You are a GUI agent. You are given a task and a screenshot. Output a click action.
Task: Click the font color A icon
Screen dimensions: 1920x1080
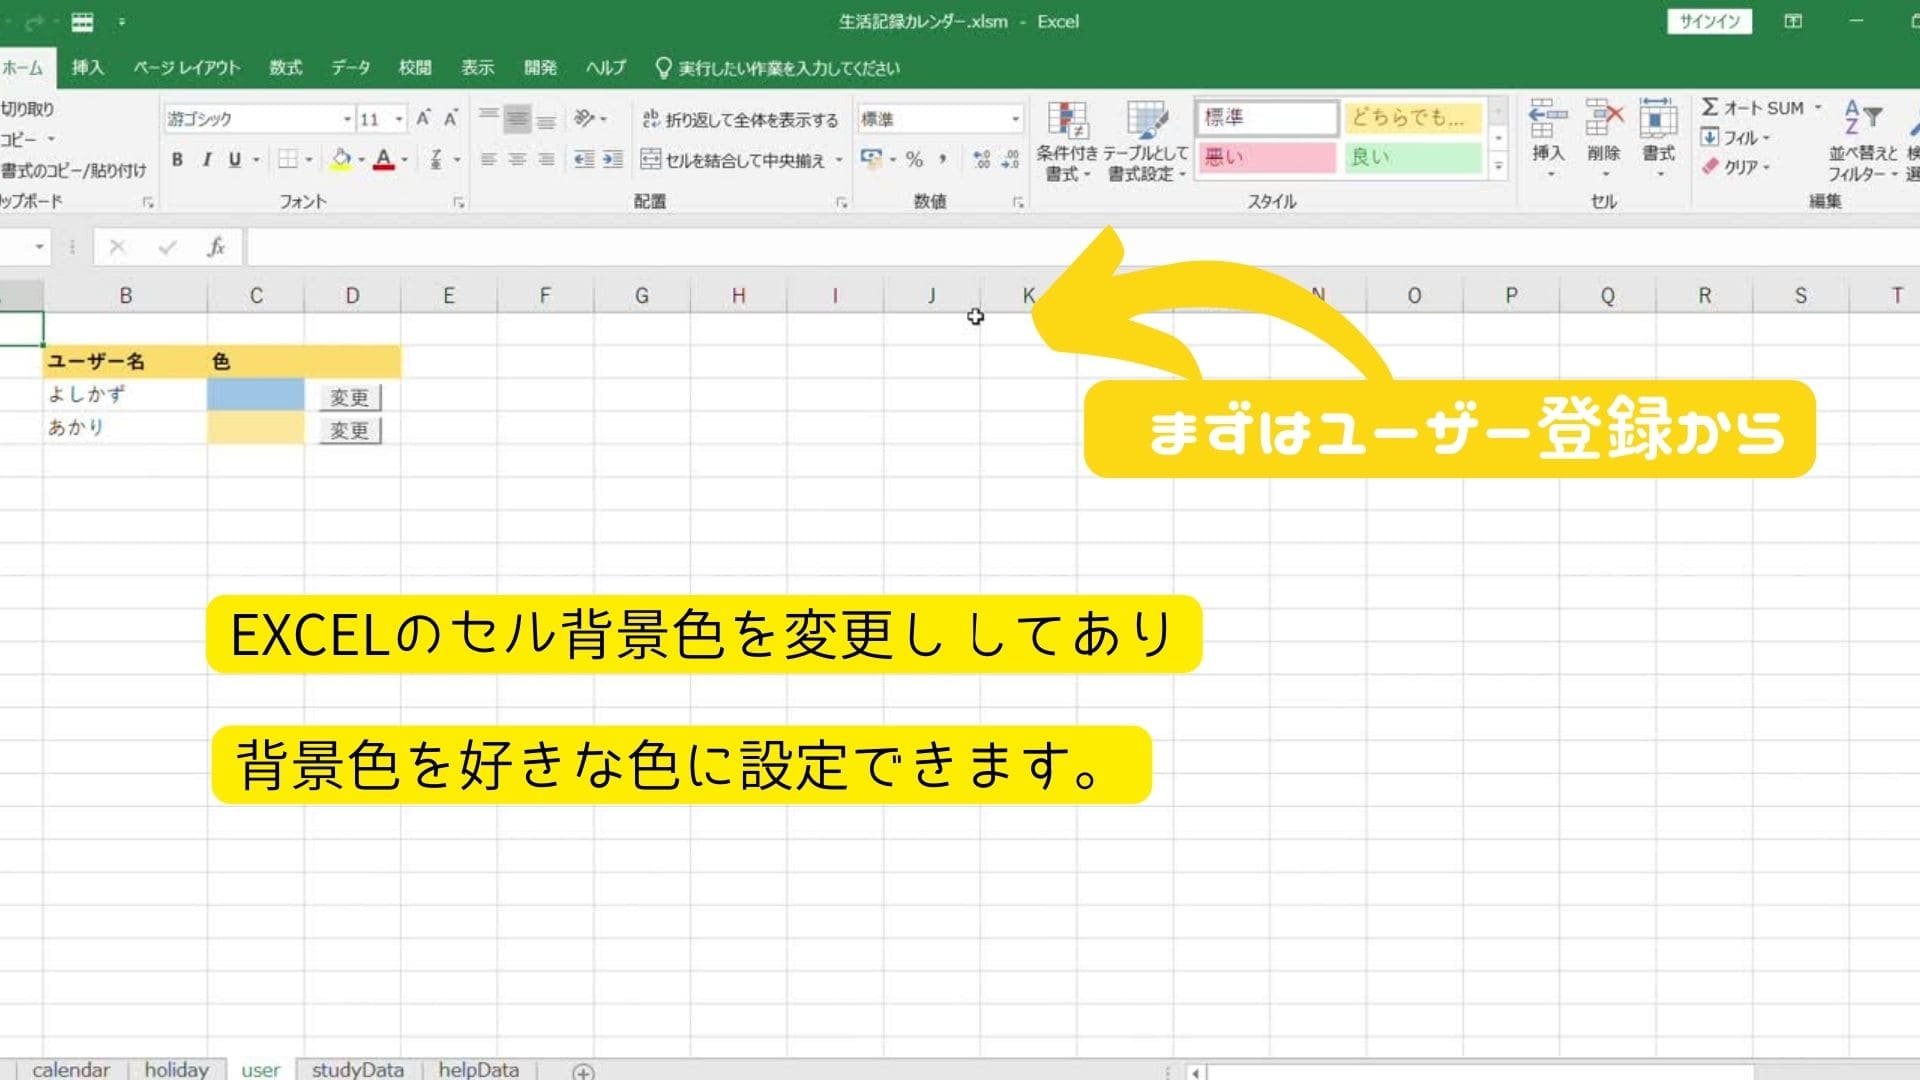tap(383, 160)
